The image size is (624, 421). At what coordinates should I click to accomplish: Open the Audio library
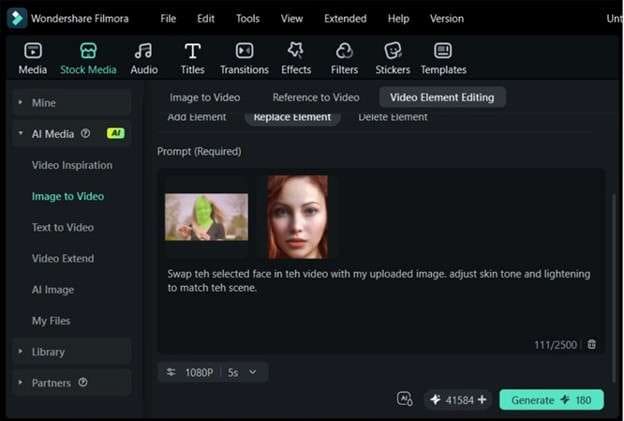[x=144, y=58]
